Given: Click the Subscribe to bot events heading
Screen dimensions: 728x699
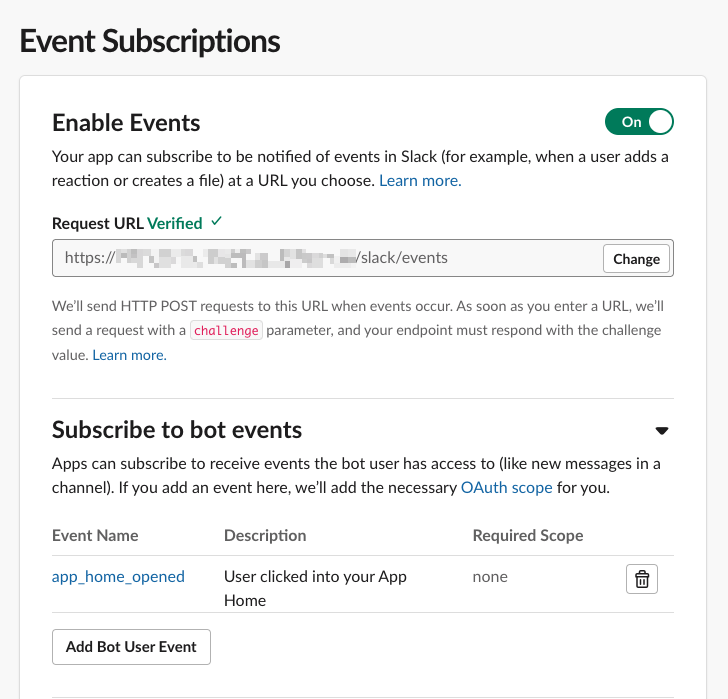Looking at the screenshot, I should [x=177, y=430].
